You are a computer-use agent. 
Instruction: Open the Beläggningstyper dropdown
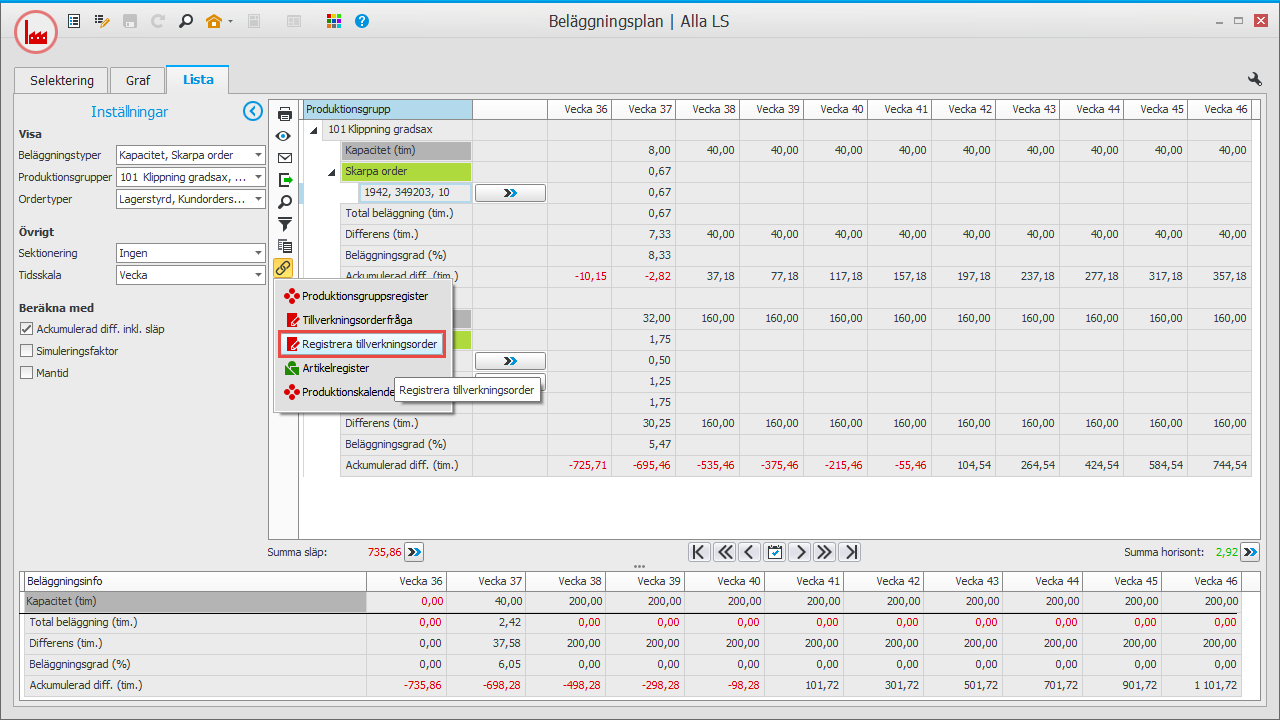(x=258, y=155)
